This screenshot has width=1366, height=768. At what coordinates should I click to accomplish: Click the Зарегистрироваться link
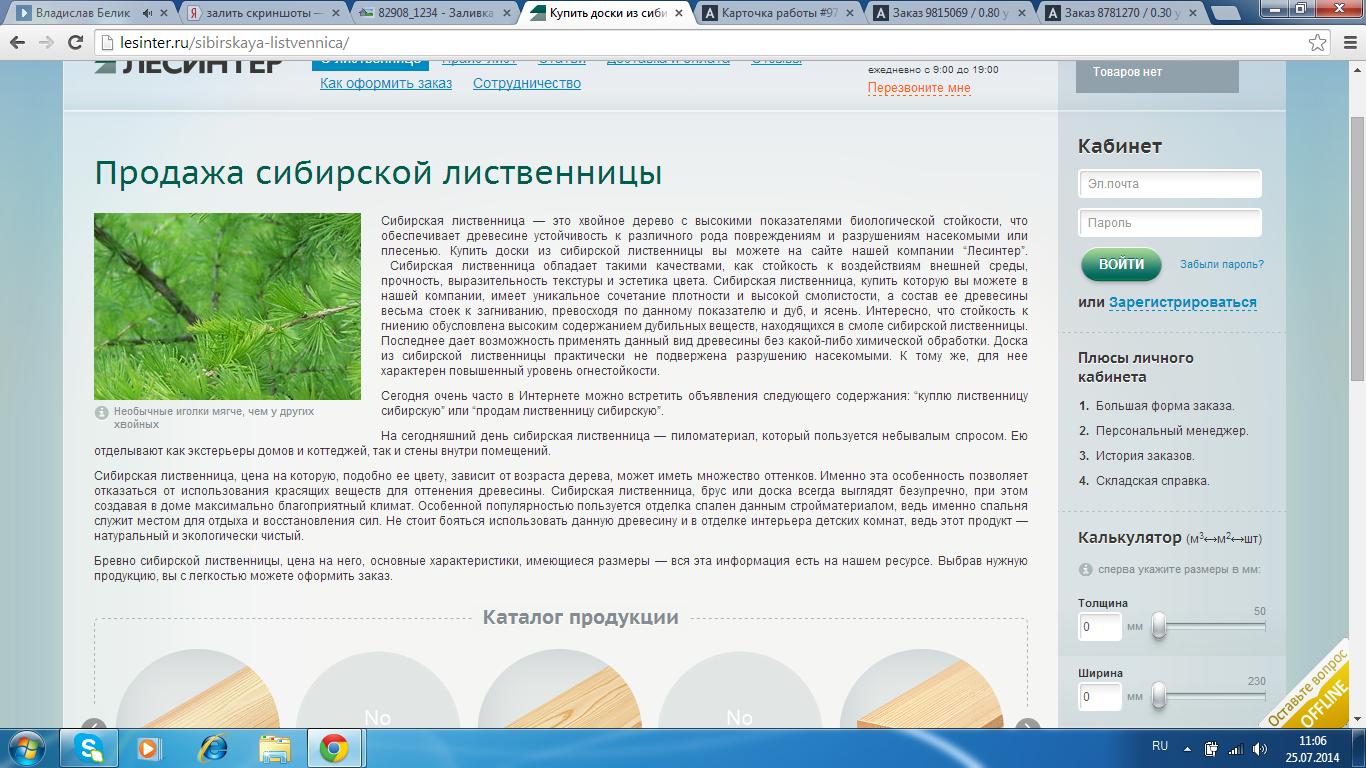[1183, 302]
